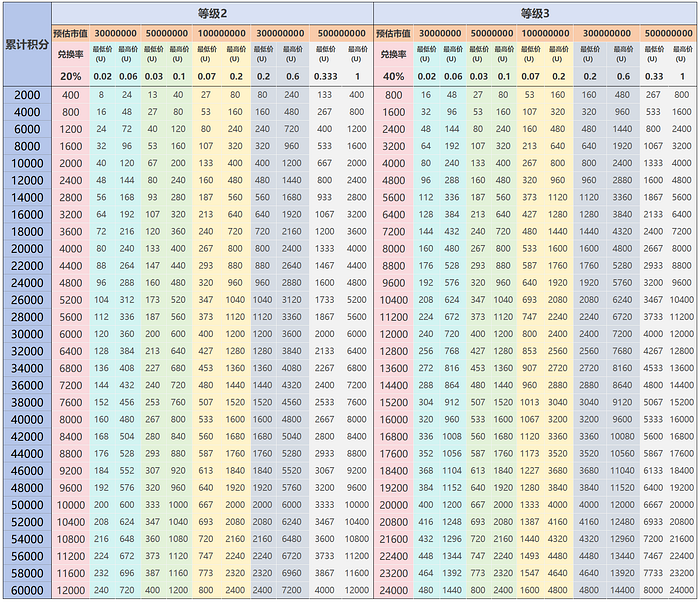Click 预估市值 label under 等级2
Image resolution: width=700 pixels, height=602 pixels.
click(71, 33)
